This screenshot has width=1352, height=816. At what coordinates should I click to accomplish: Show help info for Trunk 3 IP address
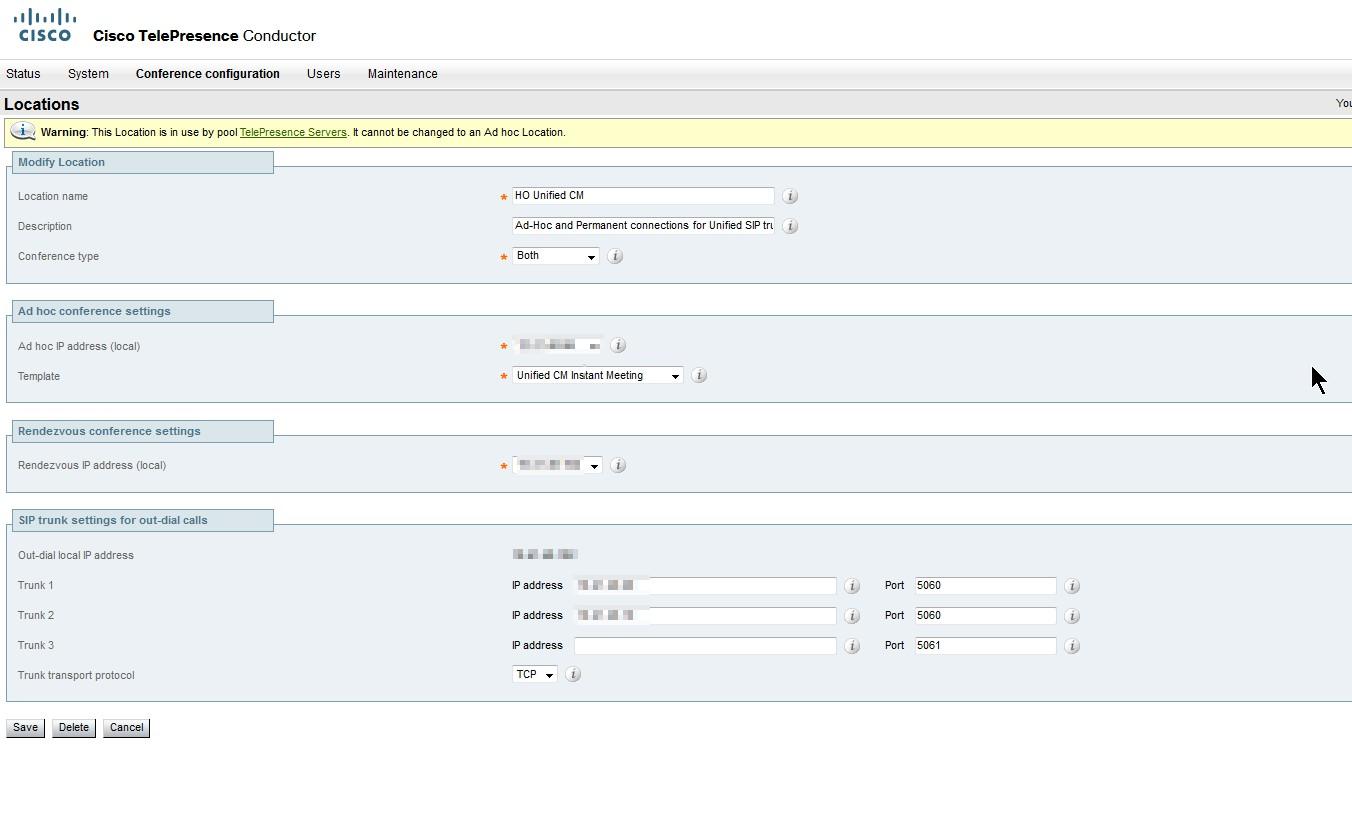(852, 646)
